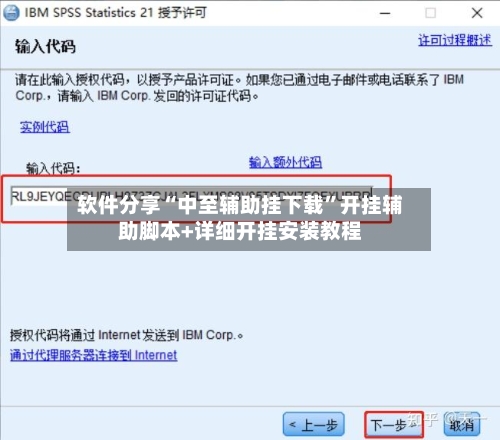Click the 输入代码 heading text
The width and height of the screenshot is (500, 440).
pos(45,46)
